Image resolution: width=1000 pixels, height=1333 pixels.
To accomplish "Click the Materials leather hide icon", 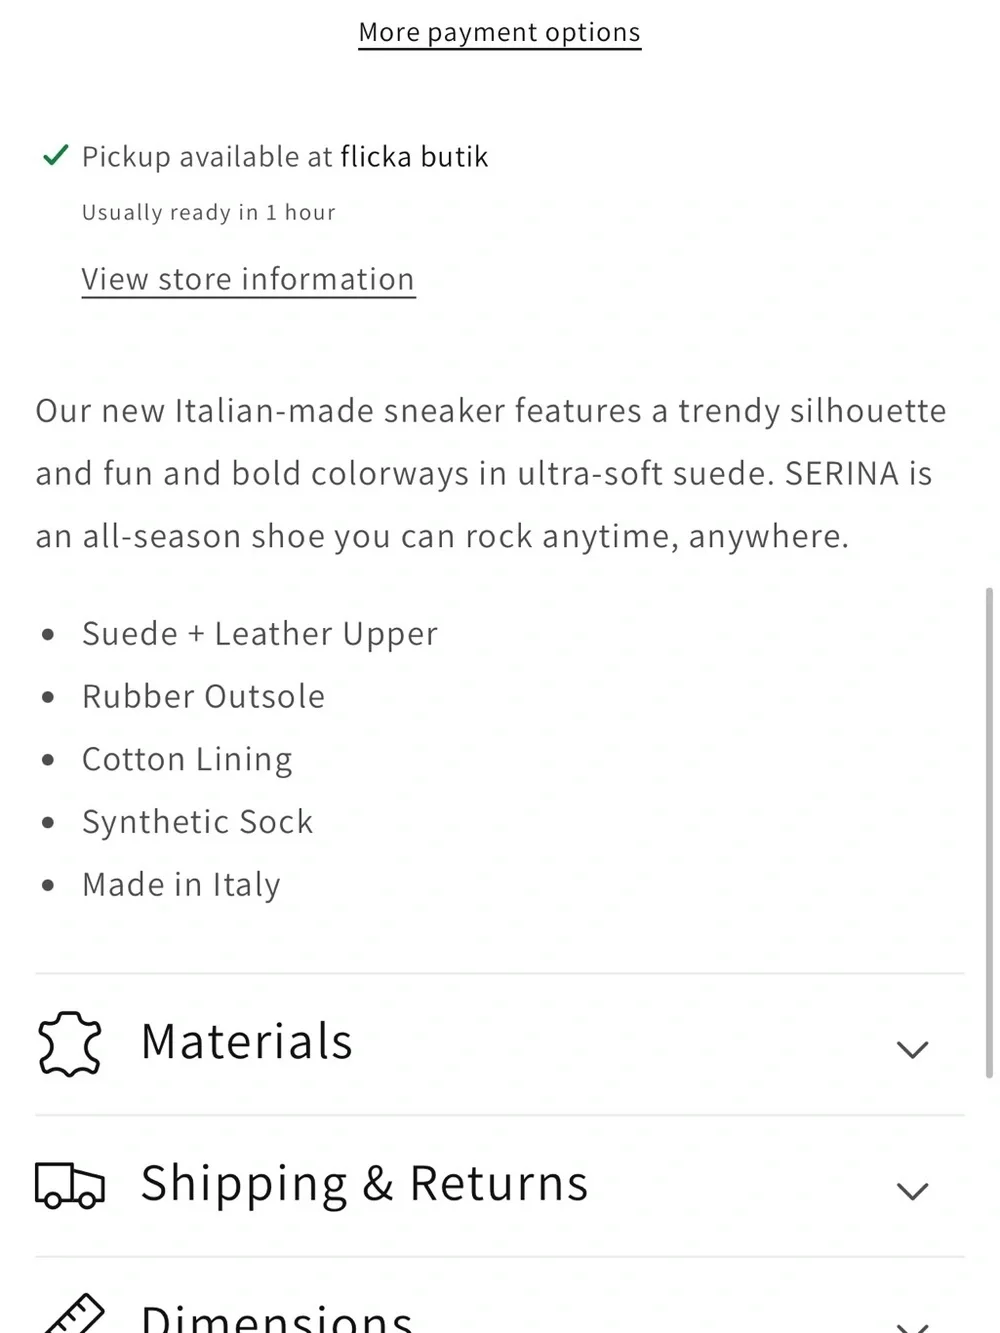I will point(69,1043).
